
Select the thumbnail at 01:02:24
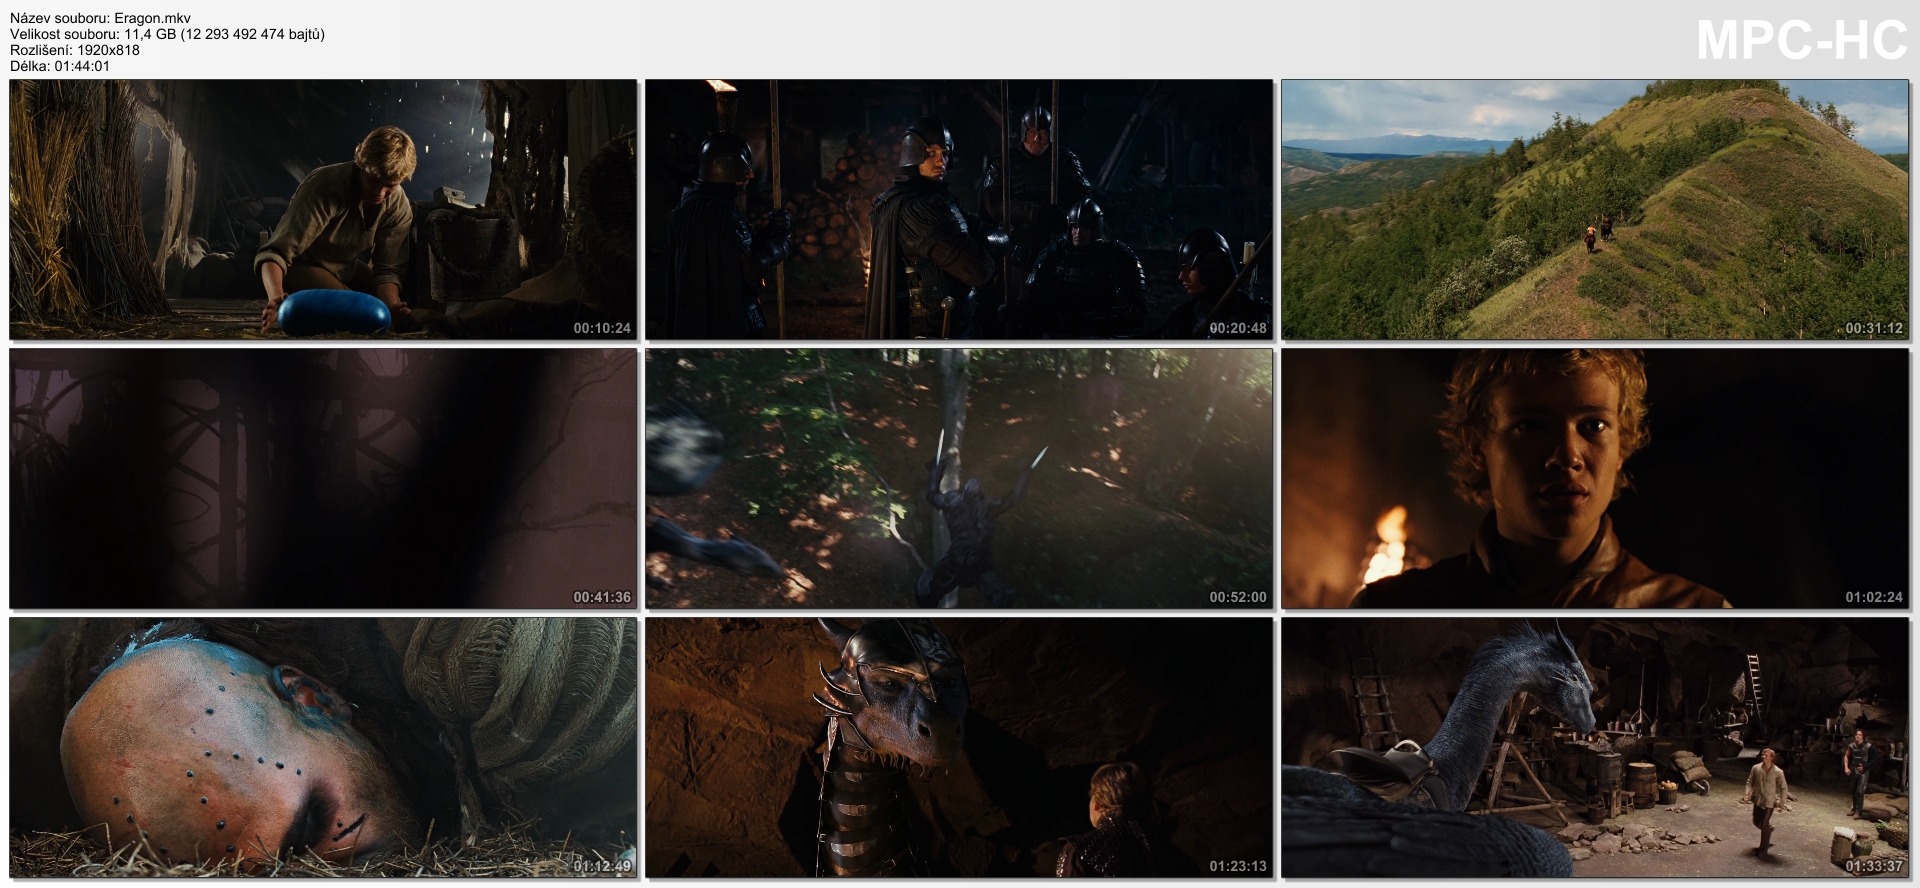point(1596,479)
